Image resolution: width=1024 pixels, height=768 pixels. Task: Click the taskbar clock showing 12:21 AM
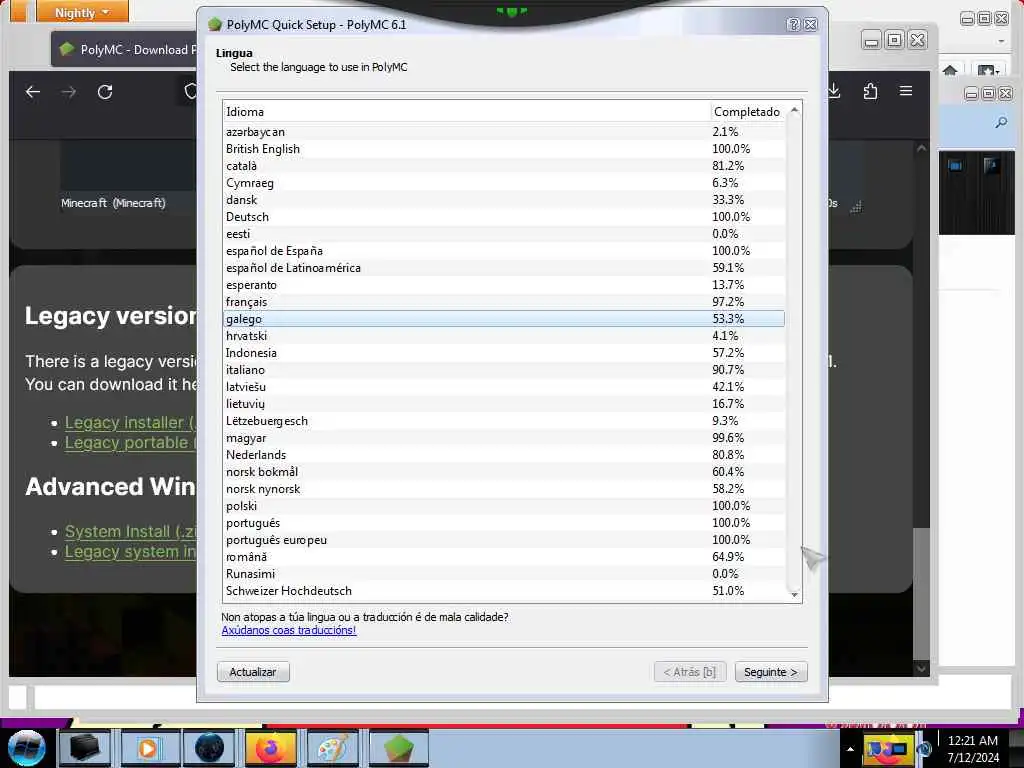click(973, 748)
